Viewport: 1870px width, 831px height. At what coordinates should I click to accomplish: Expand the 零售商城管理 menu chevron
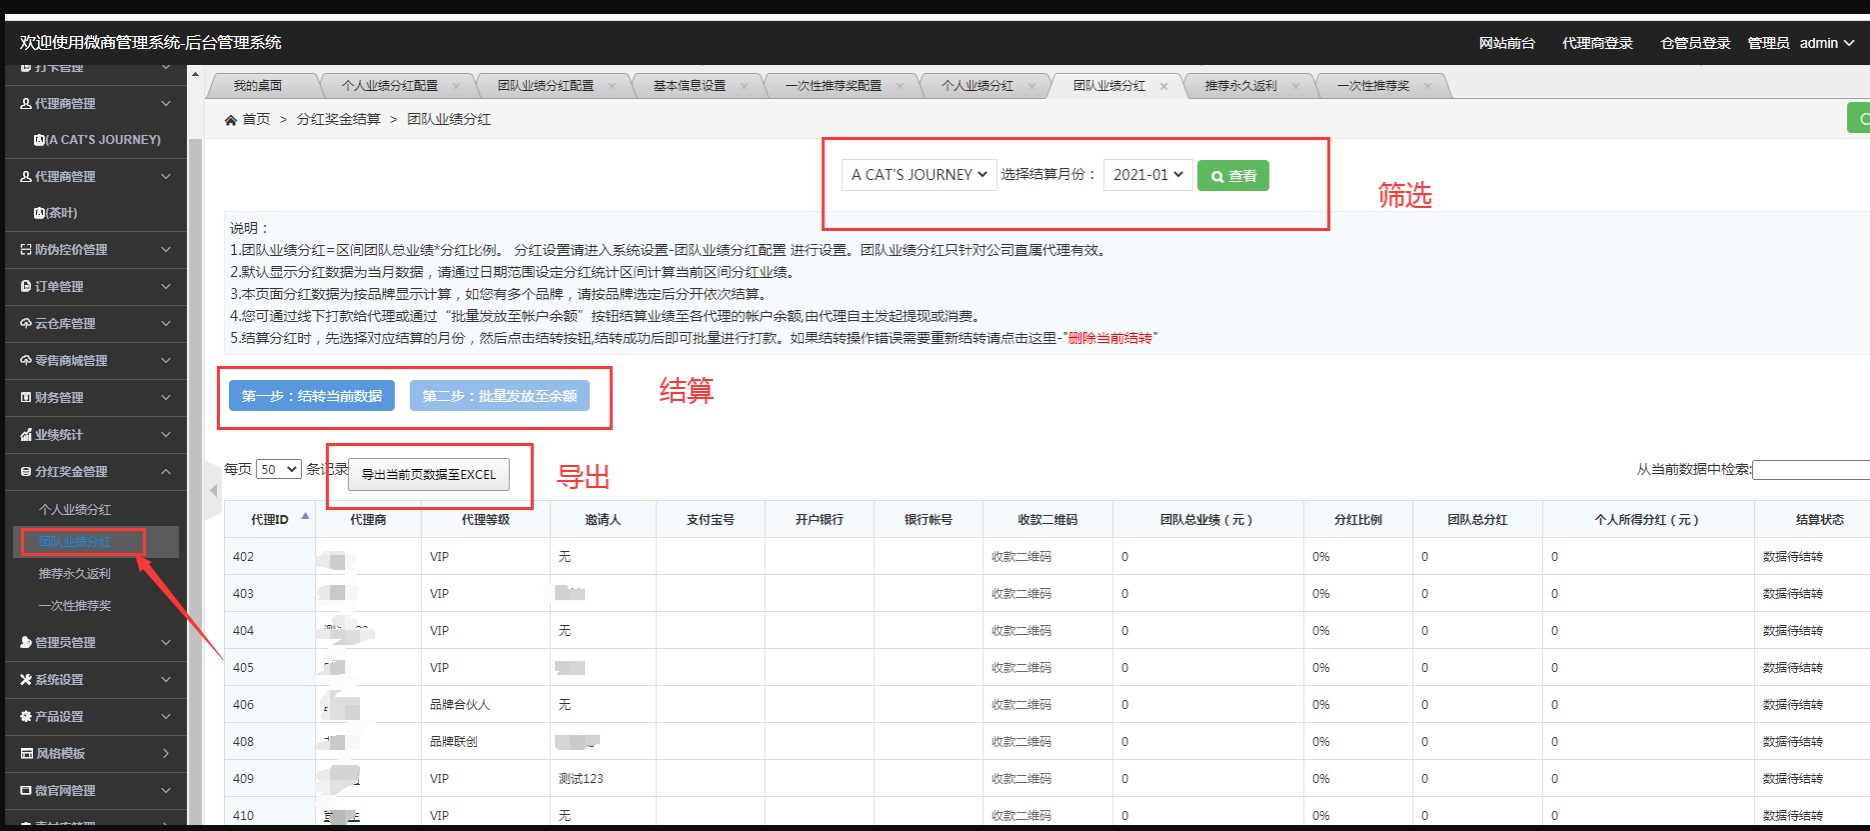pyautogui.click(x=166, y=361)
